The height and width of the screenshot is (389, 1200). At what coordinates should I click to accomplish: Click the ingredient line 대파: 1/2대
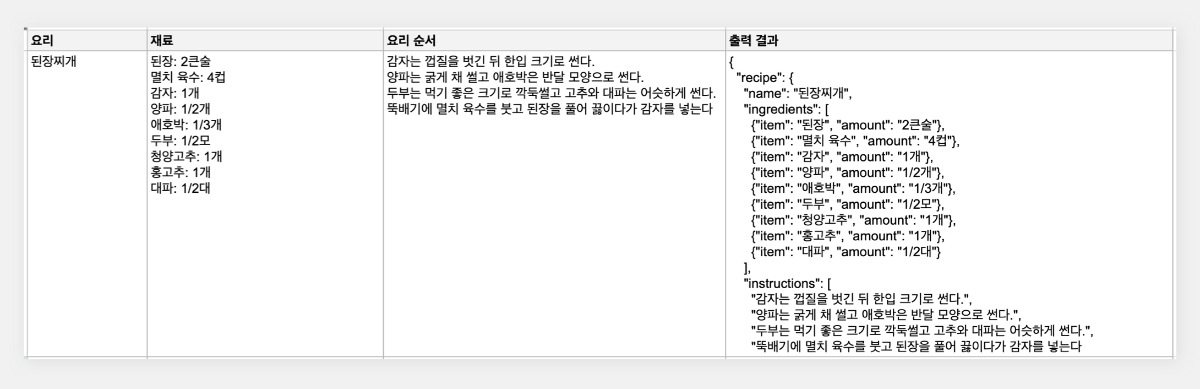coord(179,188)
